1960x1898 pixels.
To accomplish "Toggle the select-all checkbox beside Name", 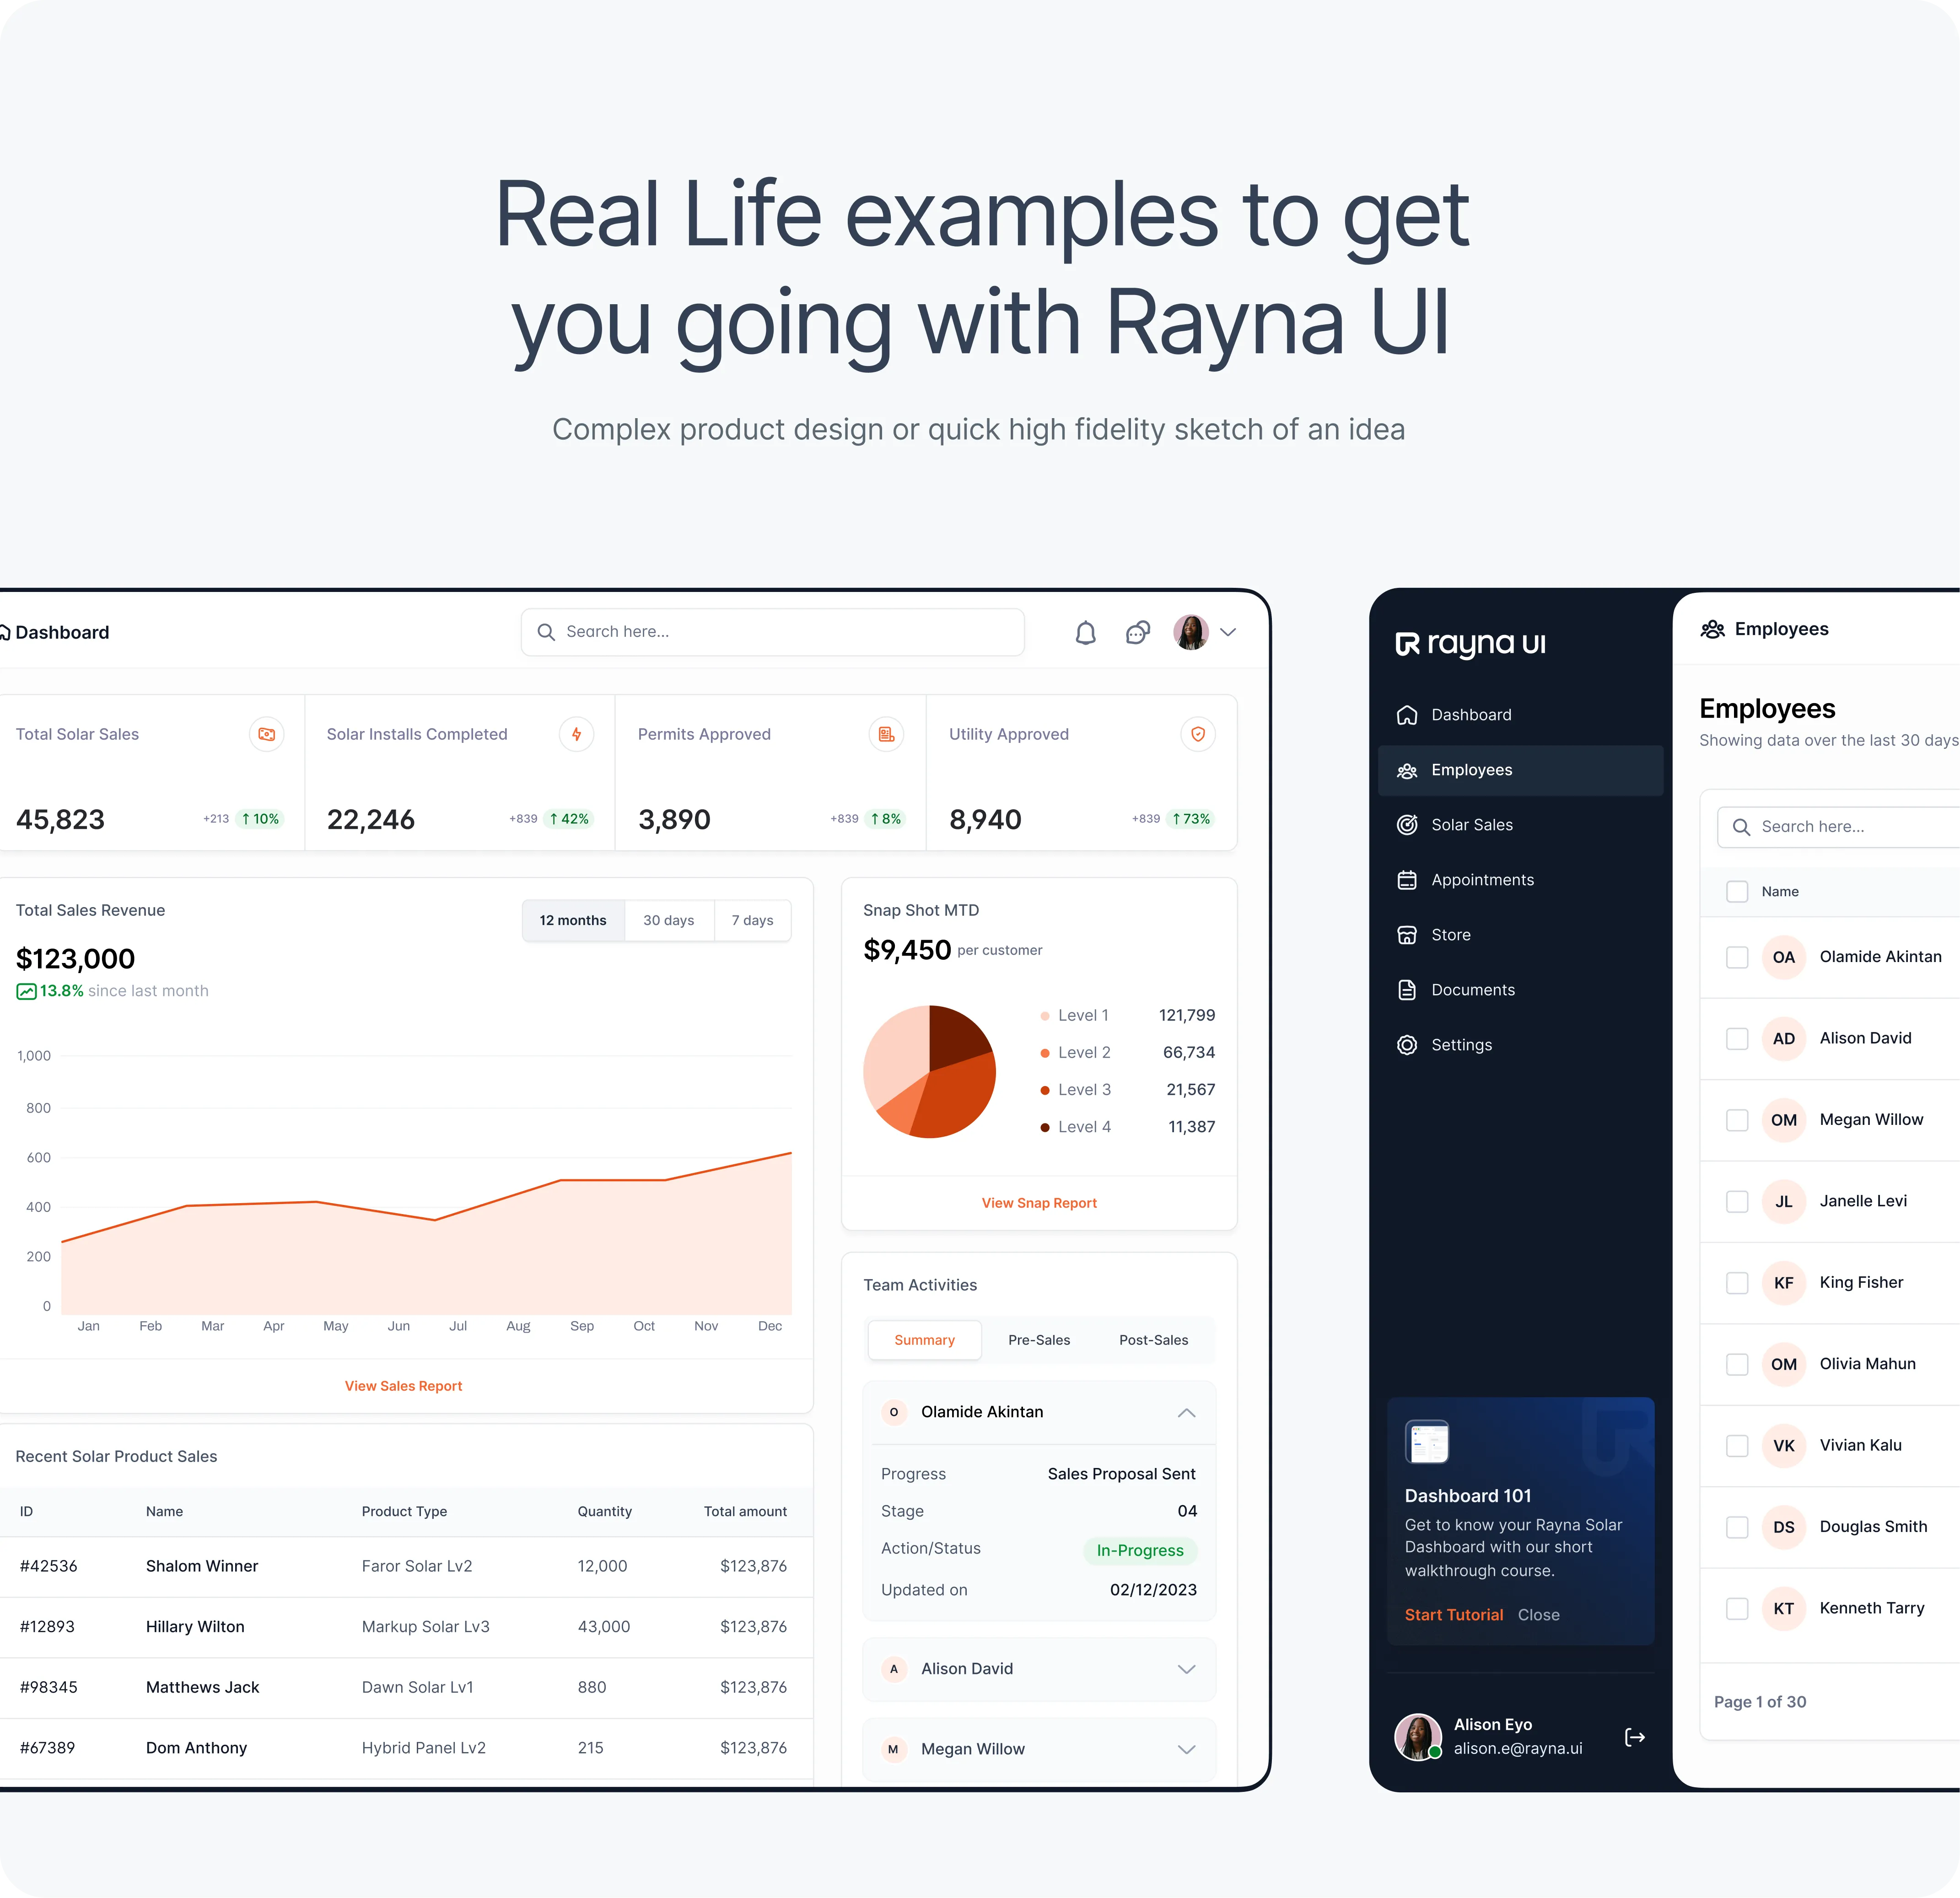I will pos(1737,891).
